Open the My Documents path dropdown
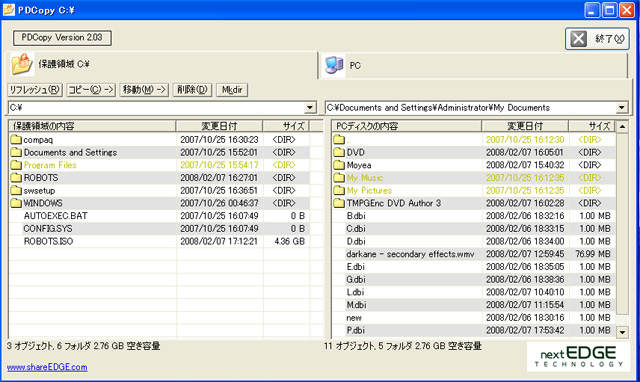This screenshot has height=382, width=640. (x=622, y=108)
